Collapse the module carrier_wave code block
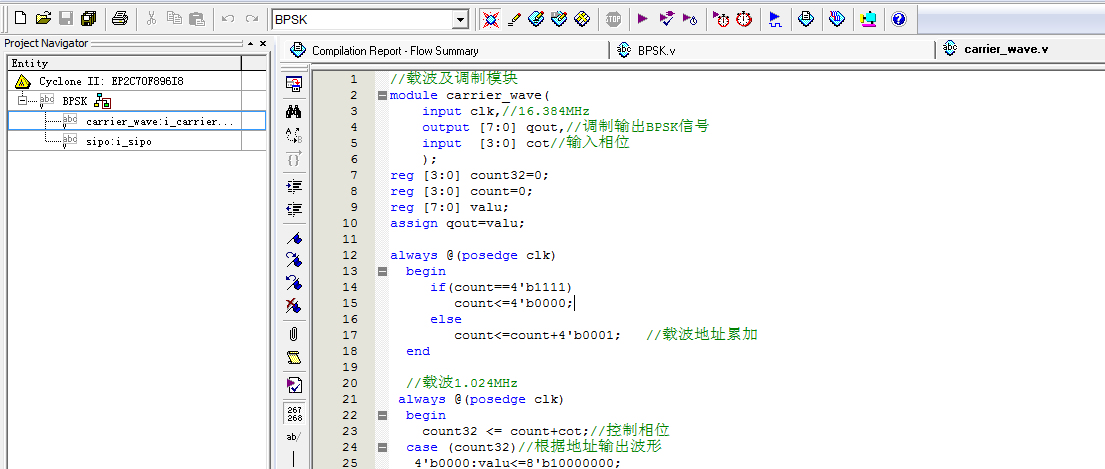The image size is (1105, 469). pyautogui.click(x=381, y=95)
